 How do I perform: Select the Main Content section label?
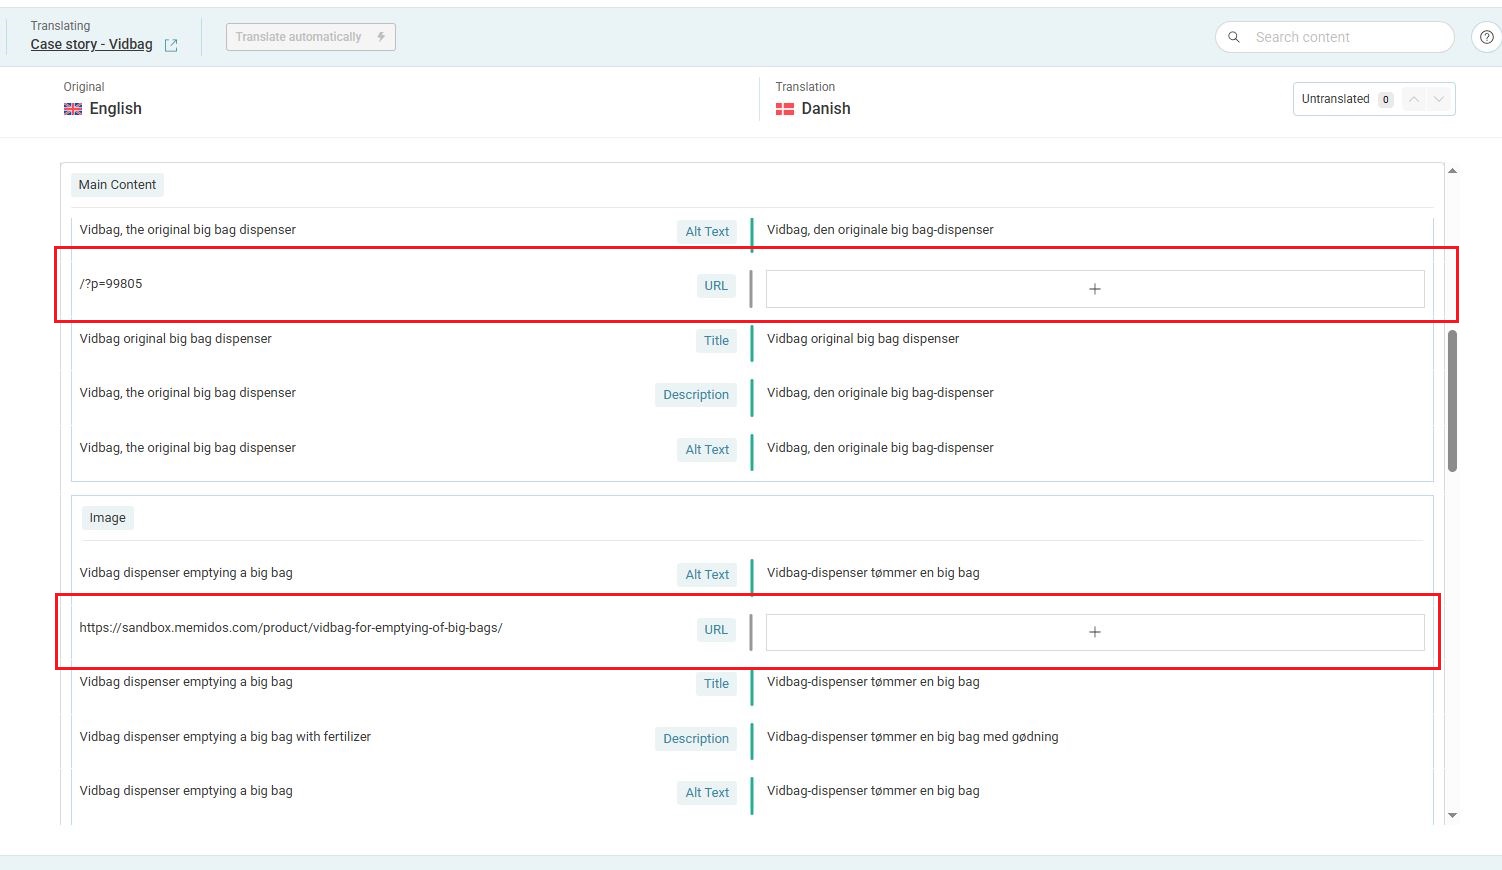coord(117,185)
